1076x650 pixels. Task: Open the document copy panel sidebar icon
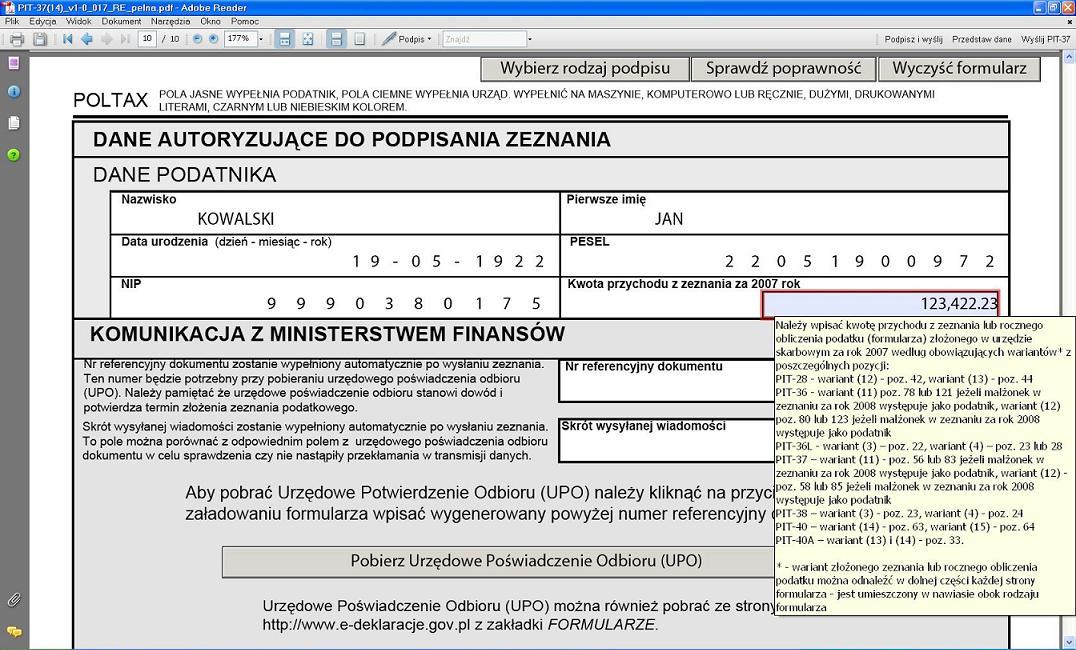(13, 123)
